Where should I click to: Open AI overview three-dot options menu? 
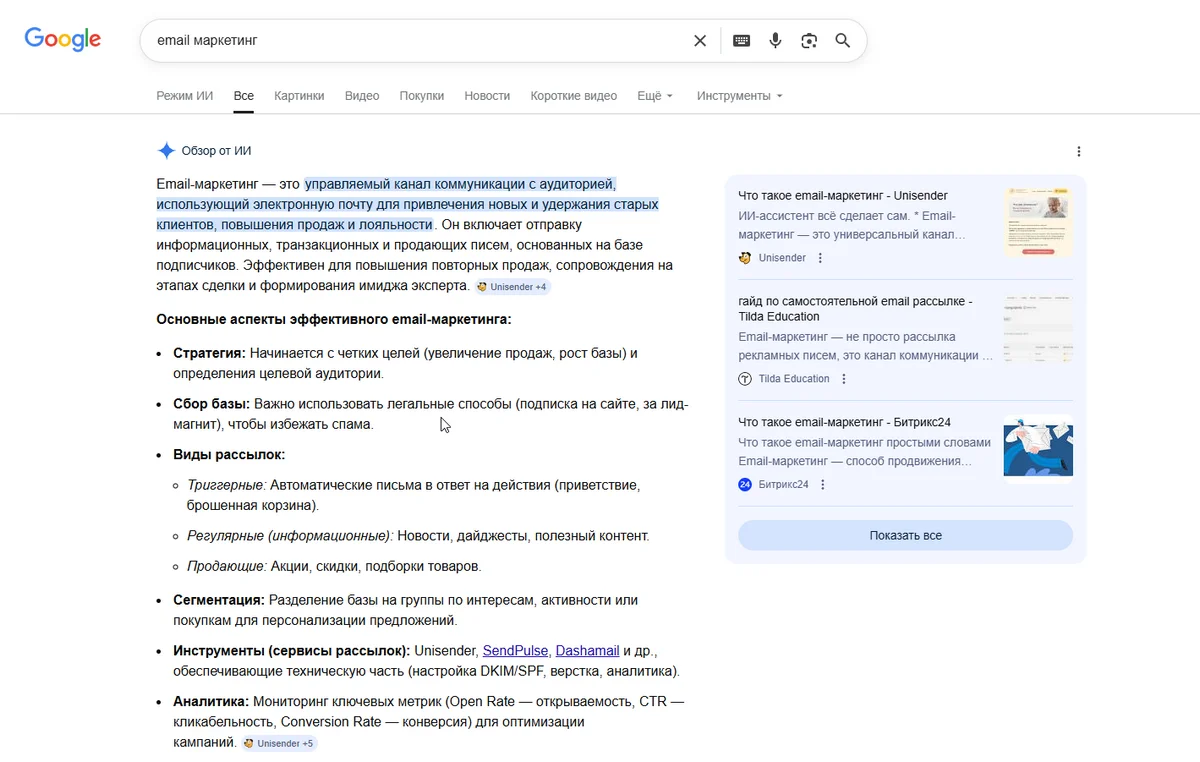coord(1078,152)
